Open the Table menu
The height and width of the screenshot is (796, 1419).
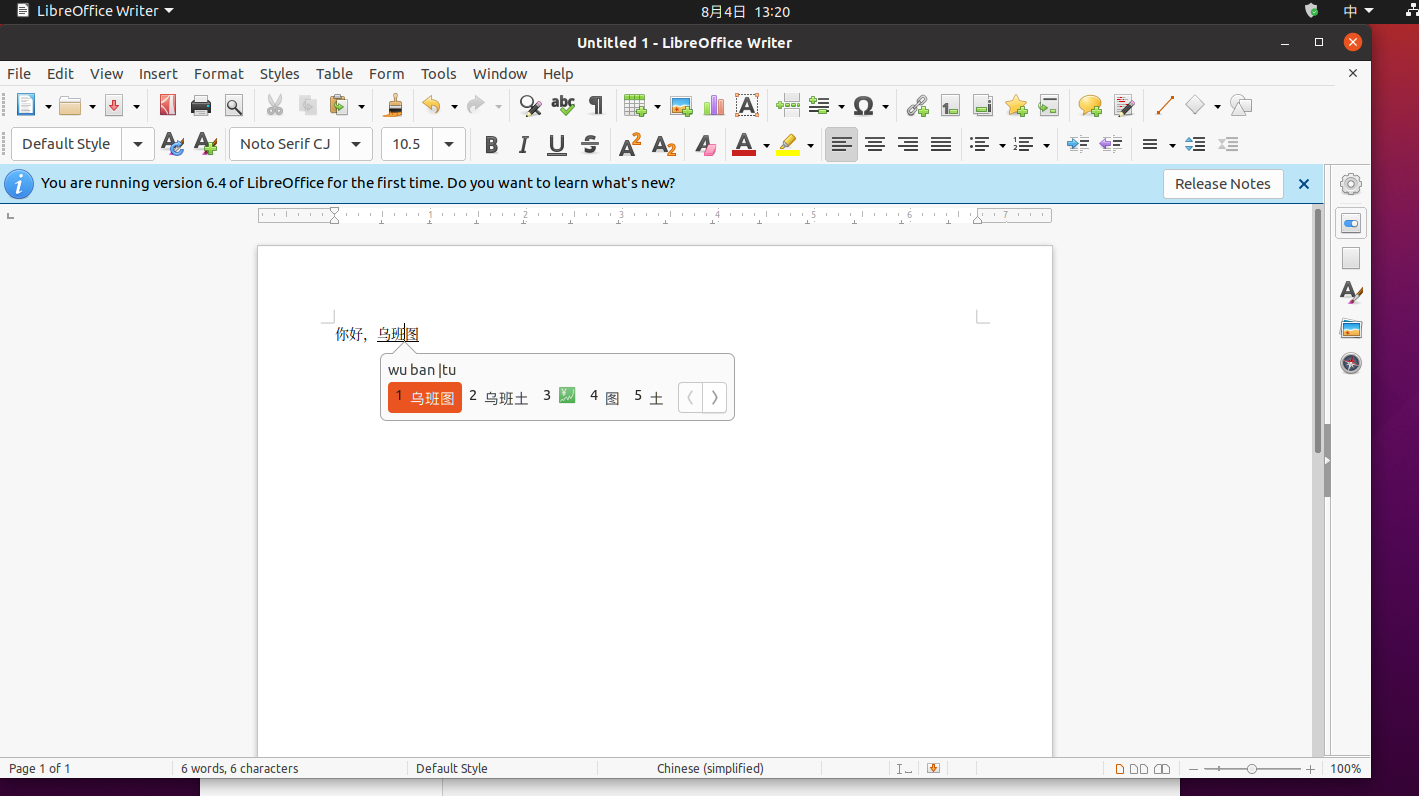click(x=334, y=73)
